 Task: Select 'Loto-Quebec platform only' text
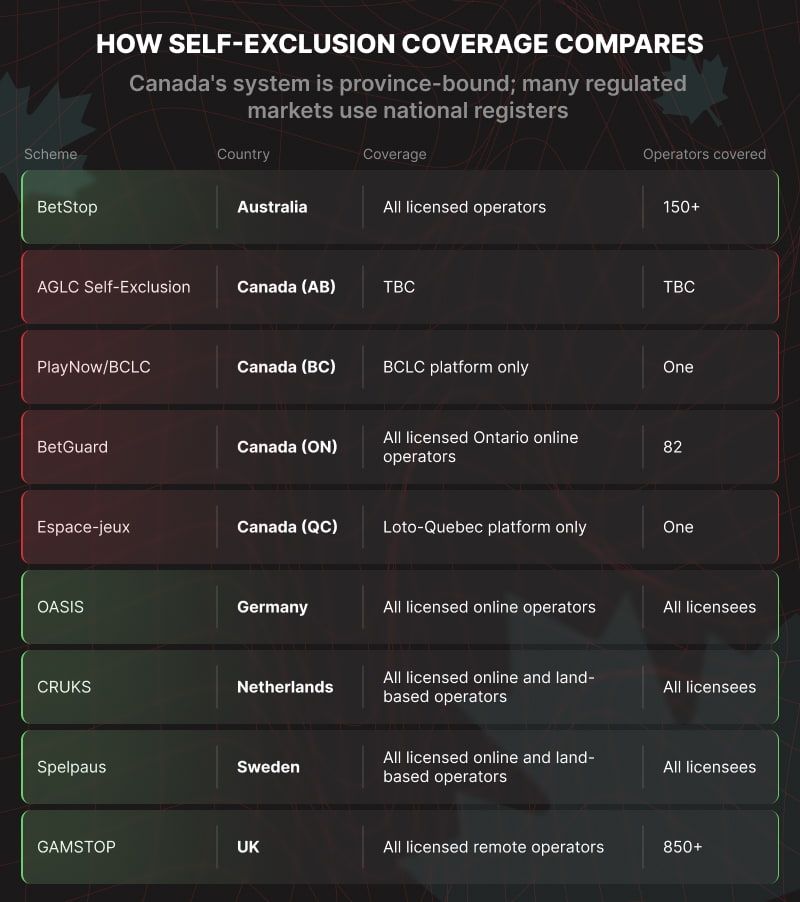[485, 527]
